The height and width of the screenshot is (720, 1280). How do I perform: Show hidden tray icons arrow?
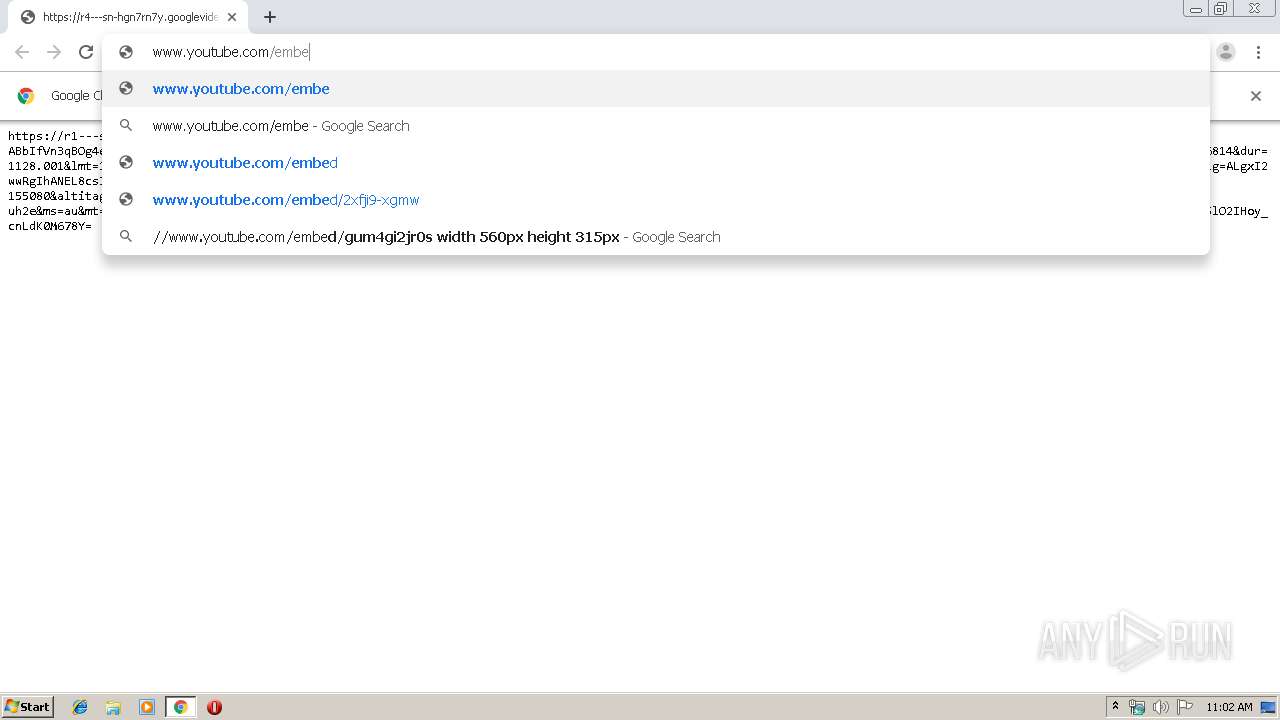click(x=1115, y=707)
